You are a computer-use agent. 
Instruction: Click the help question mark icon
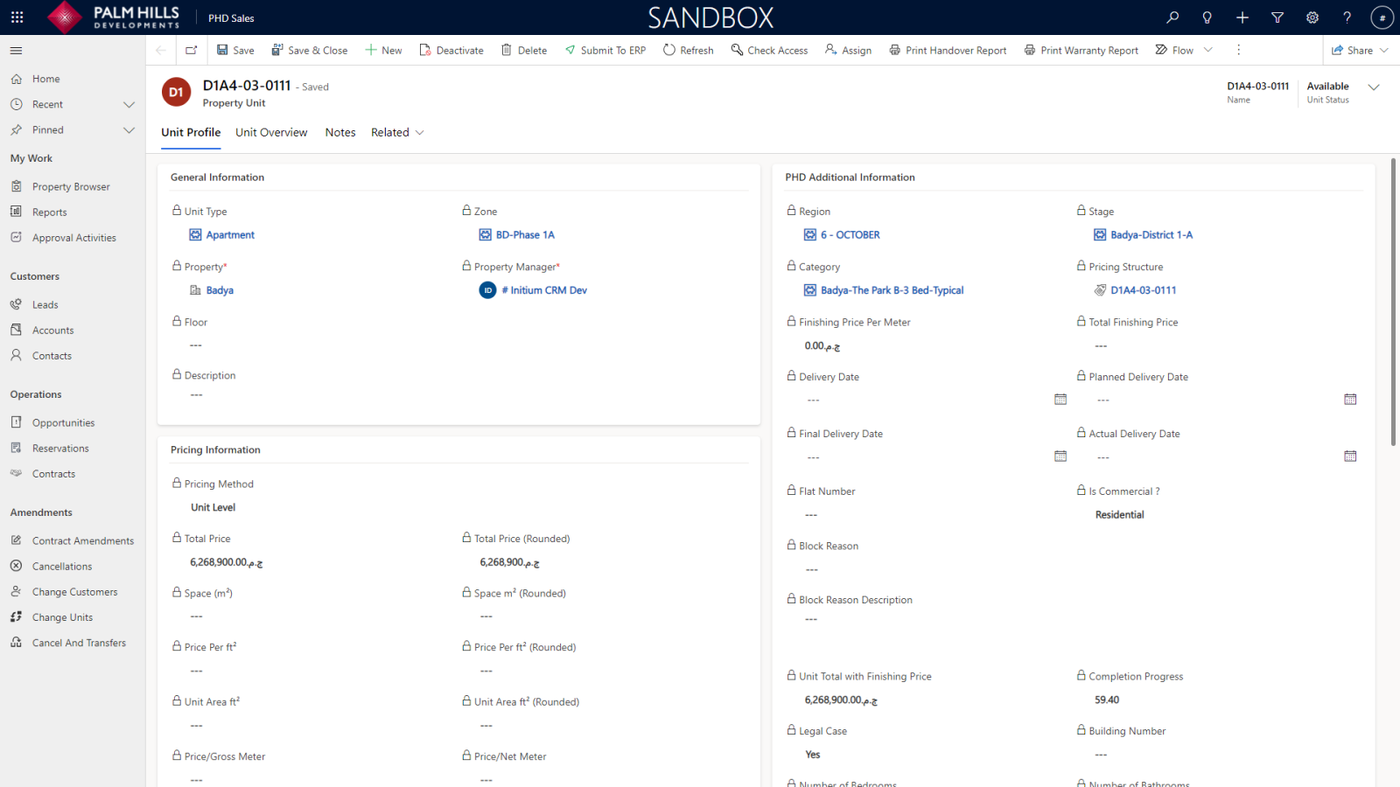pyautogui.click(x=1347, y=17)
